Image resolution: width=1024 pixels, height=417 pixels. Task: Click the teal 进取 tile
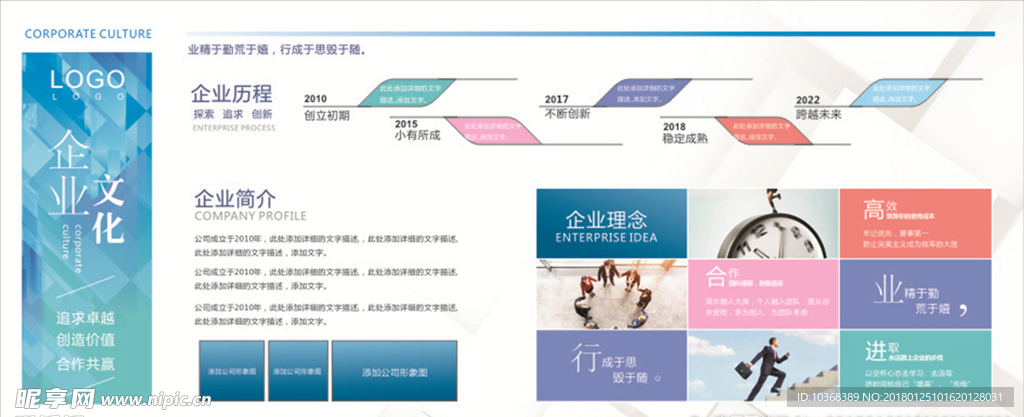click(x=914, y=367)
